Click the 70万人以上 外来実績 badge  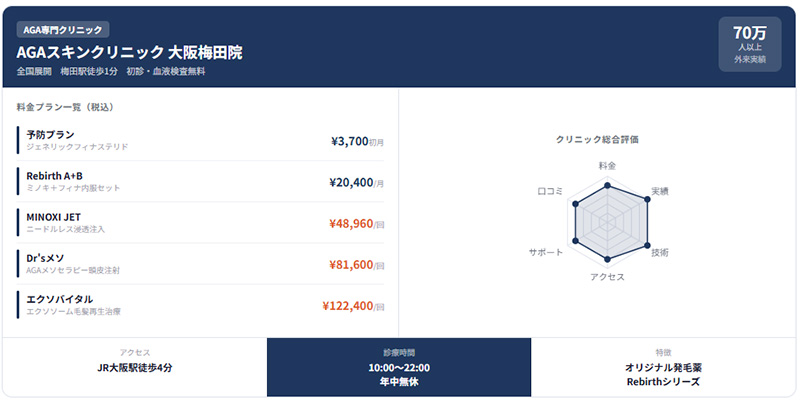tap(749, 45)
